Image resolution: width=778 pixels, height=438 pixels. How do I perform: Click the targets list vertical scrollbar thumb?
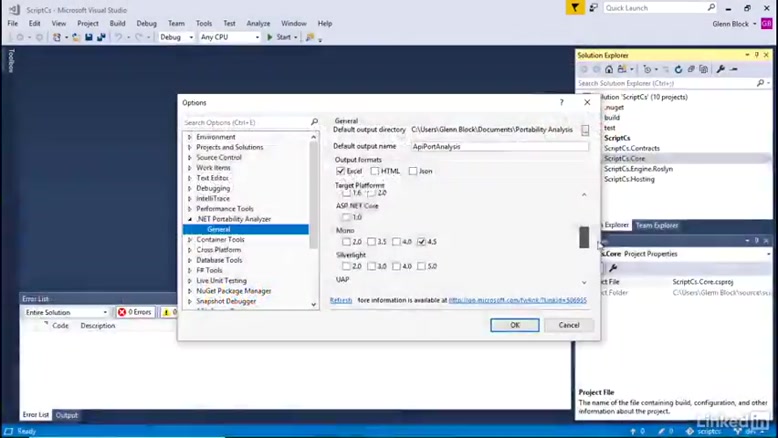[584, 237]
